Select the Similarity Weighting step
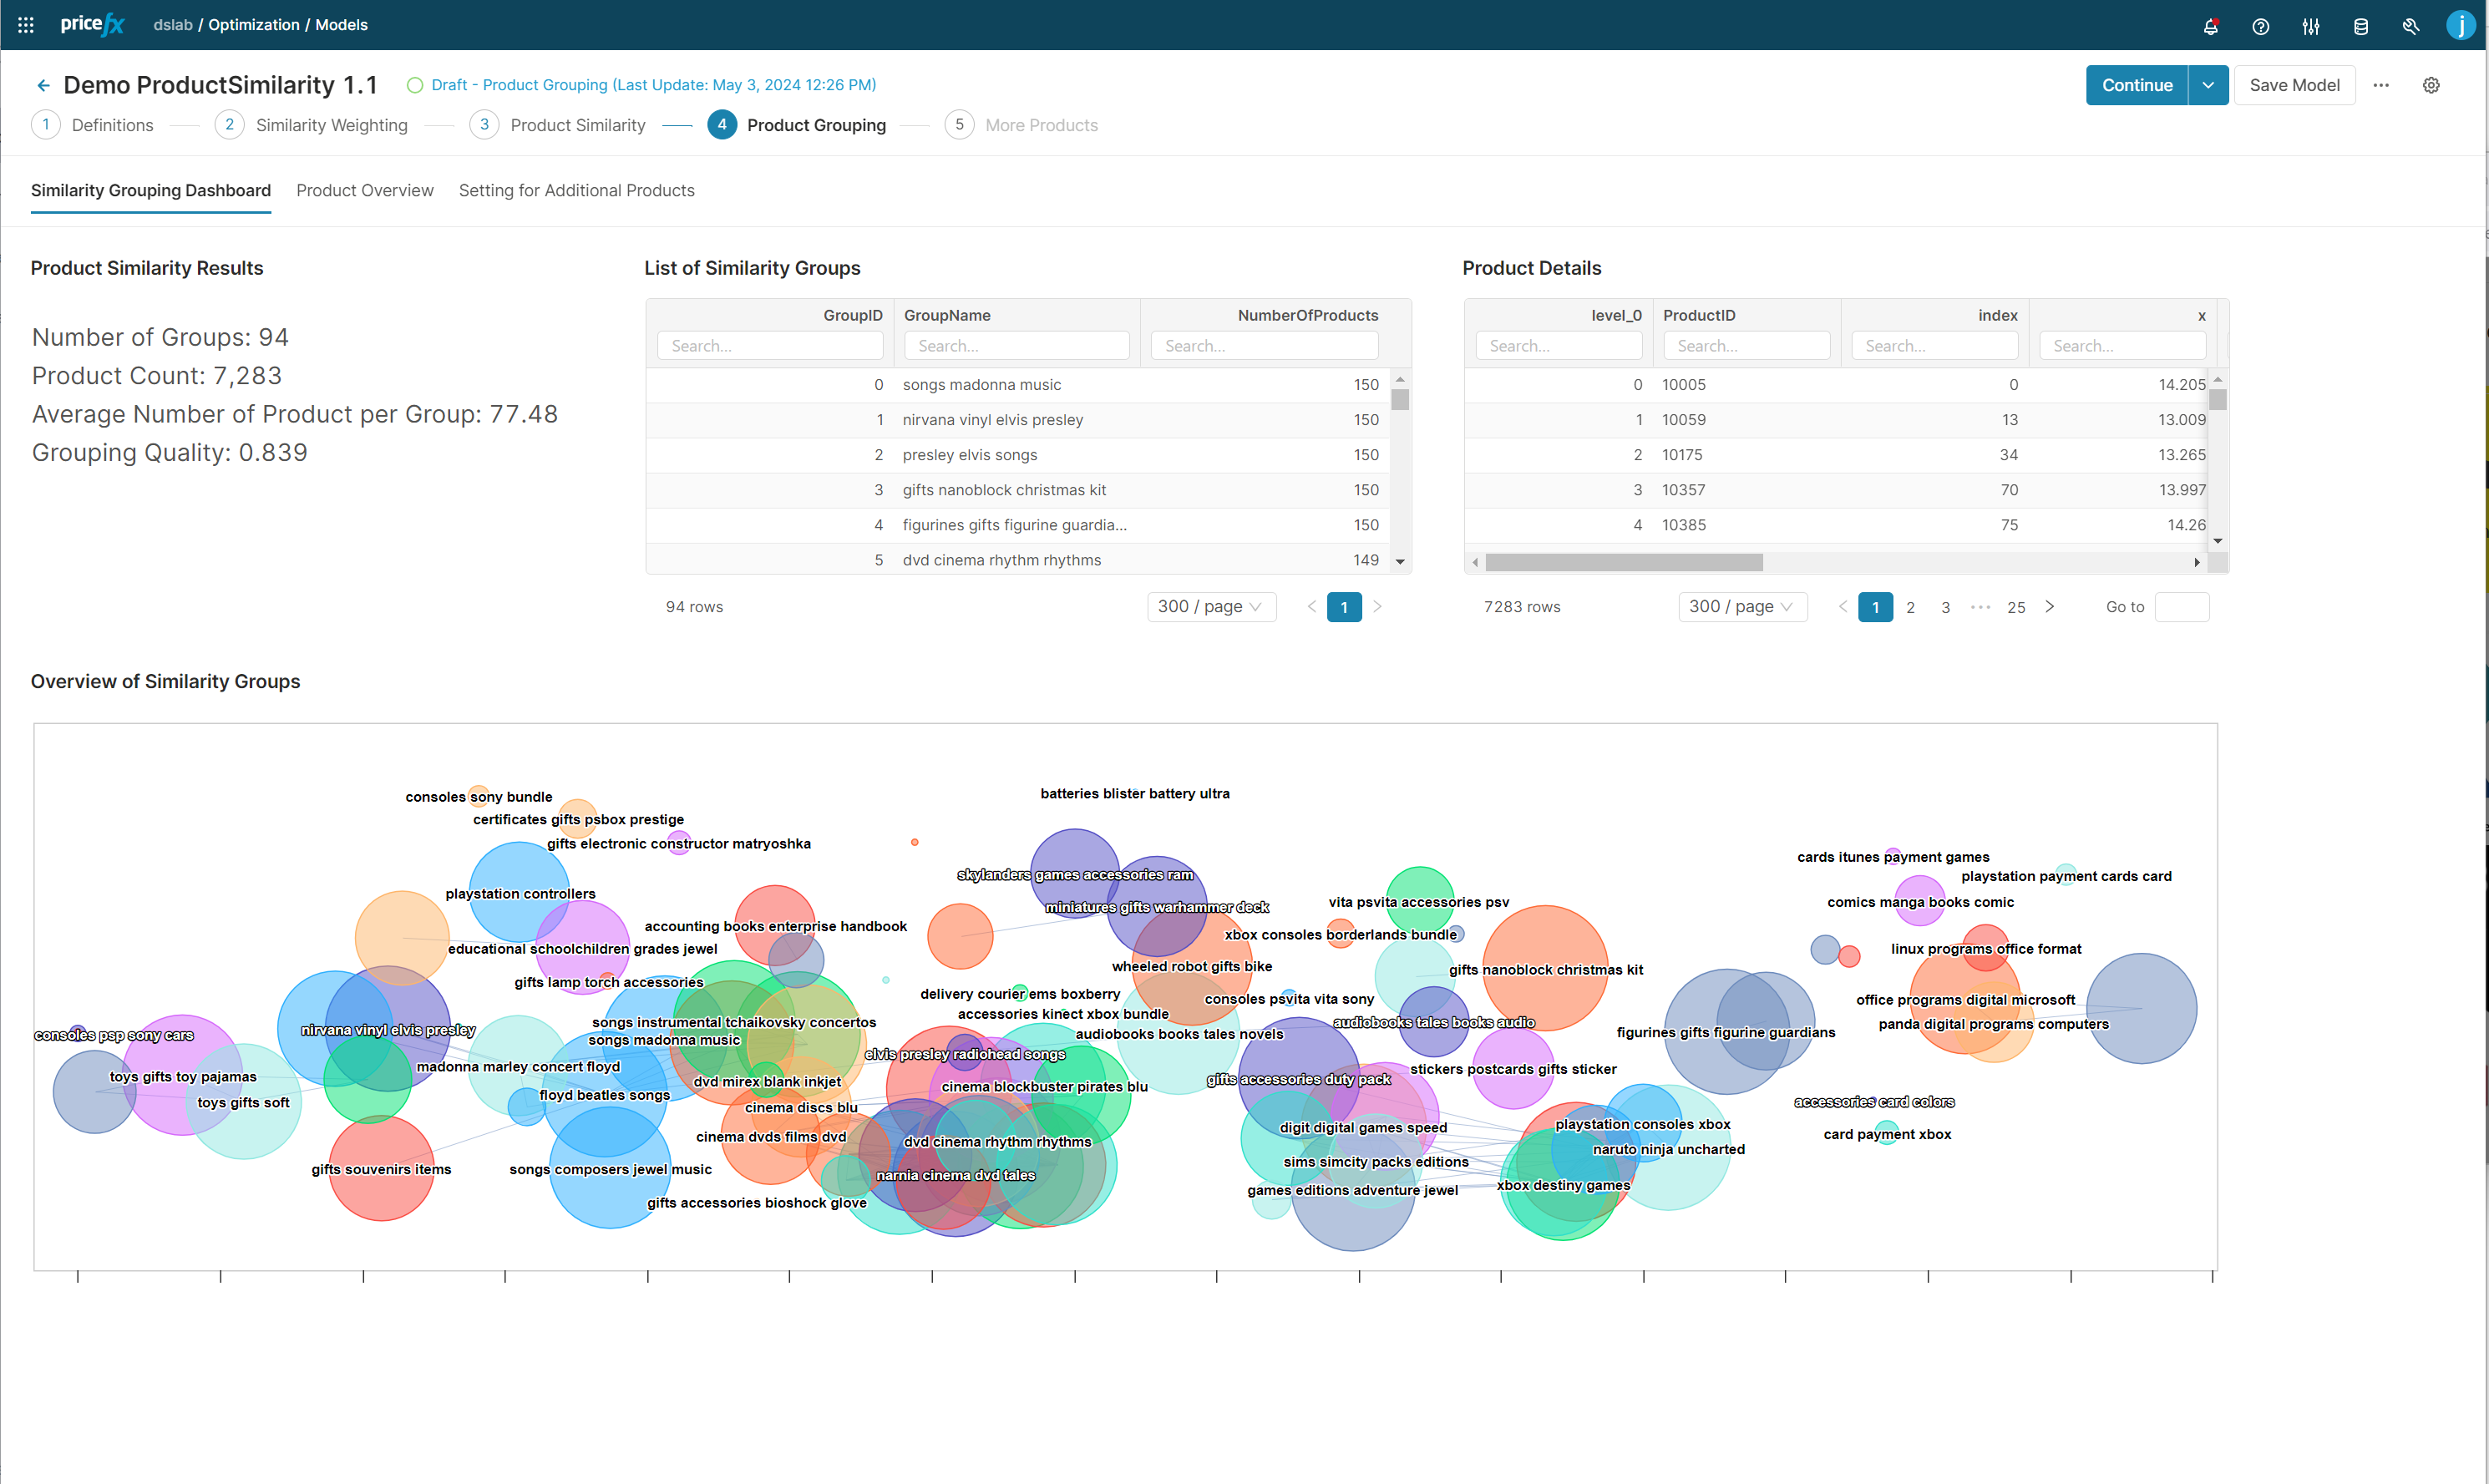Viewport: 2489px width, 1484px height. pos(331,125)
